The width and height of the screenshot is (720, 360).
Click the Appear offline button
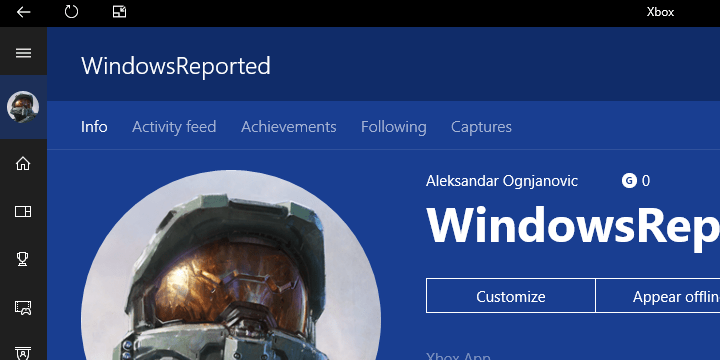point(658,296)
